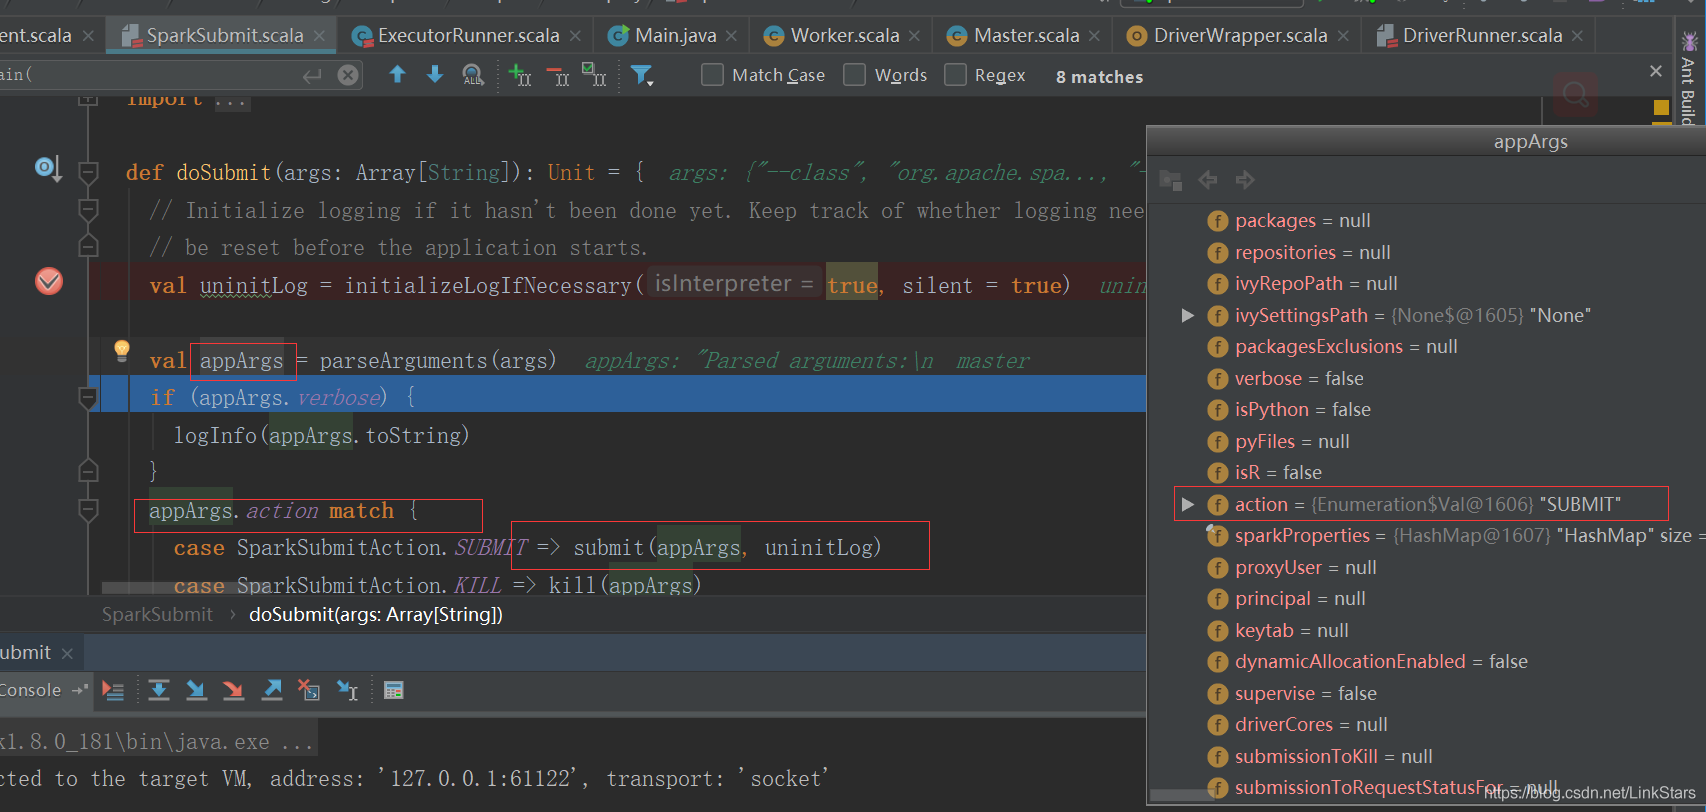Click the forward arrow in appArgs popup
This screenshot has width=1706, height=812.
(x=1245, y=180)
